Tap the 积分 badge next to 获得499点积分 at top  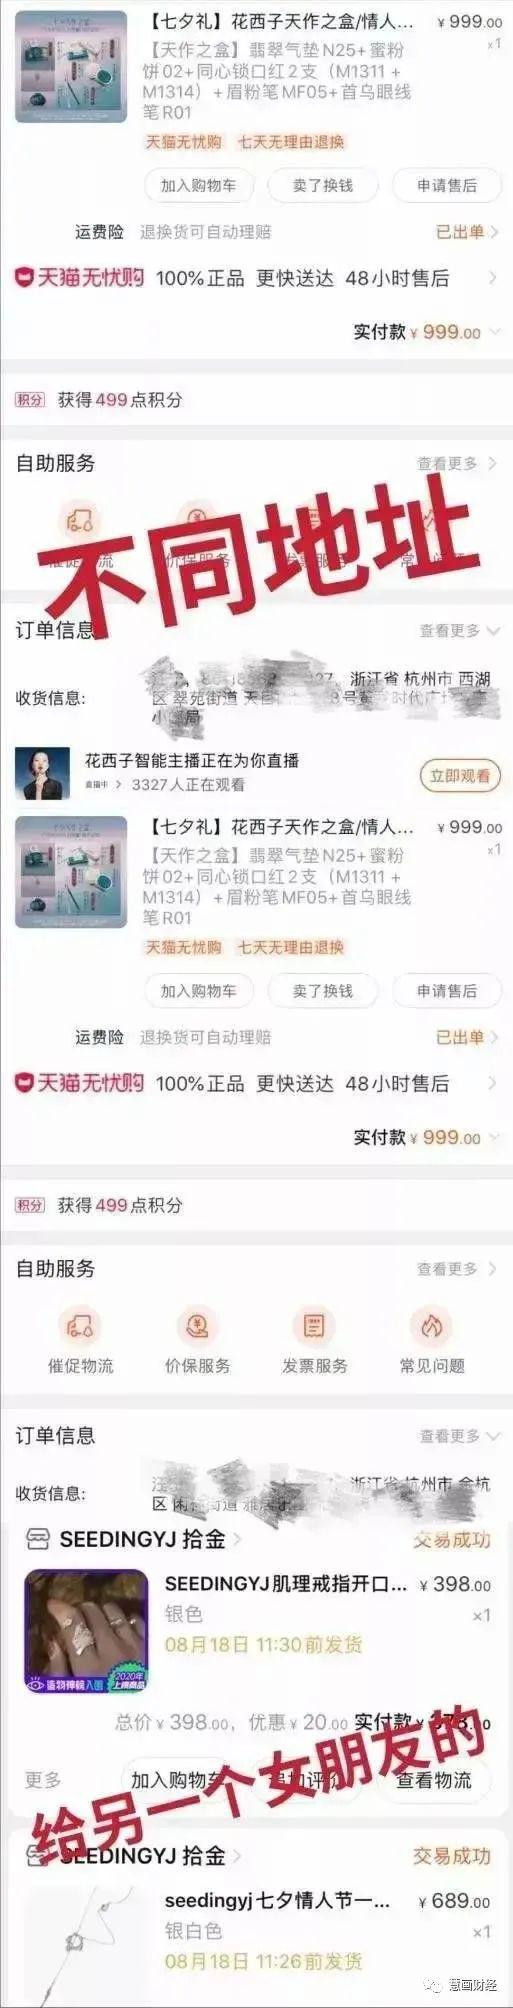[30, 399]
